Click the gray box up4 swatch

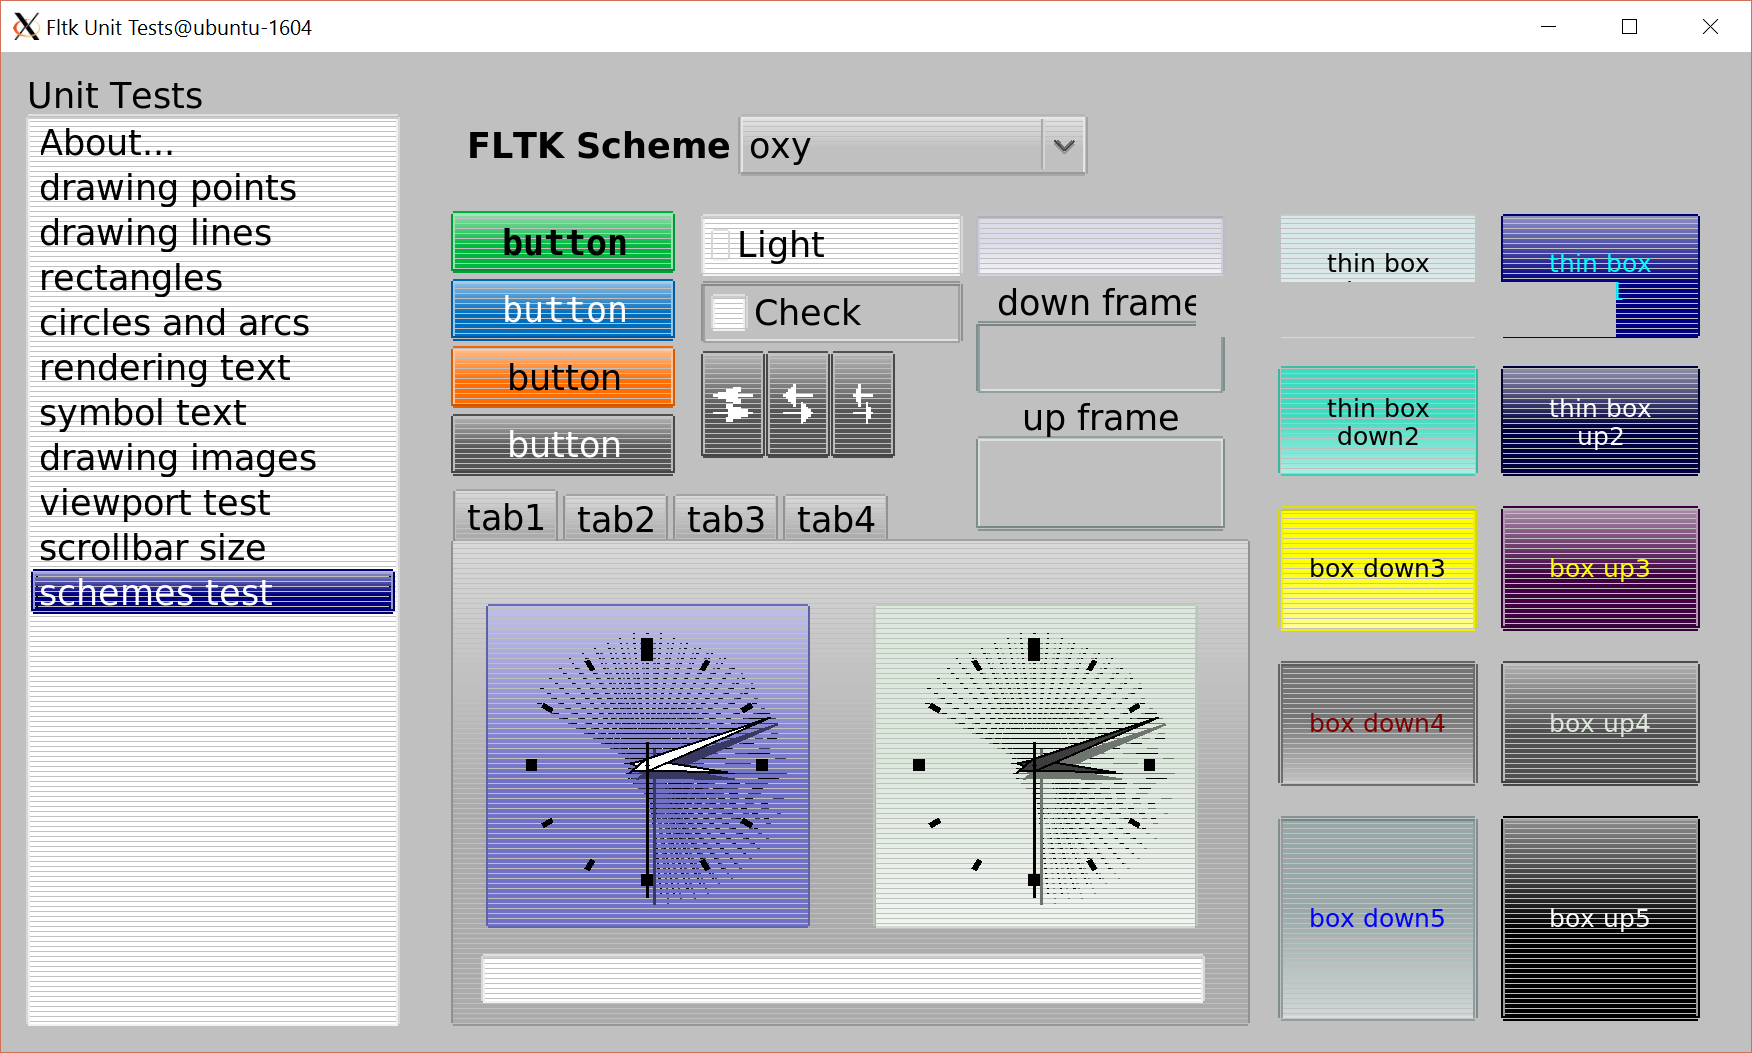click(x=1600, y=724)
